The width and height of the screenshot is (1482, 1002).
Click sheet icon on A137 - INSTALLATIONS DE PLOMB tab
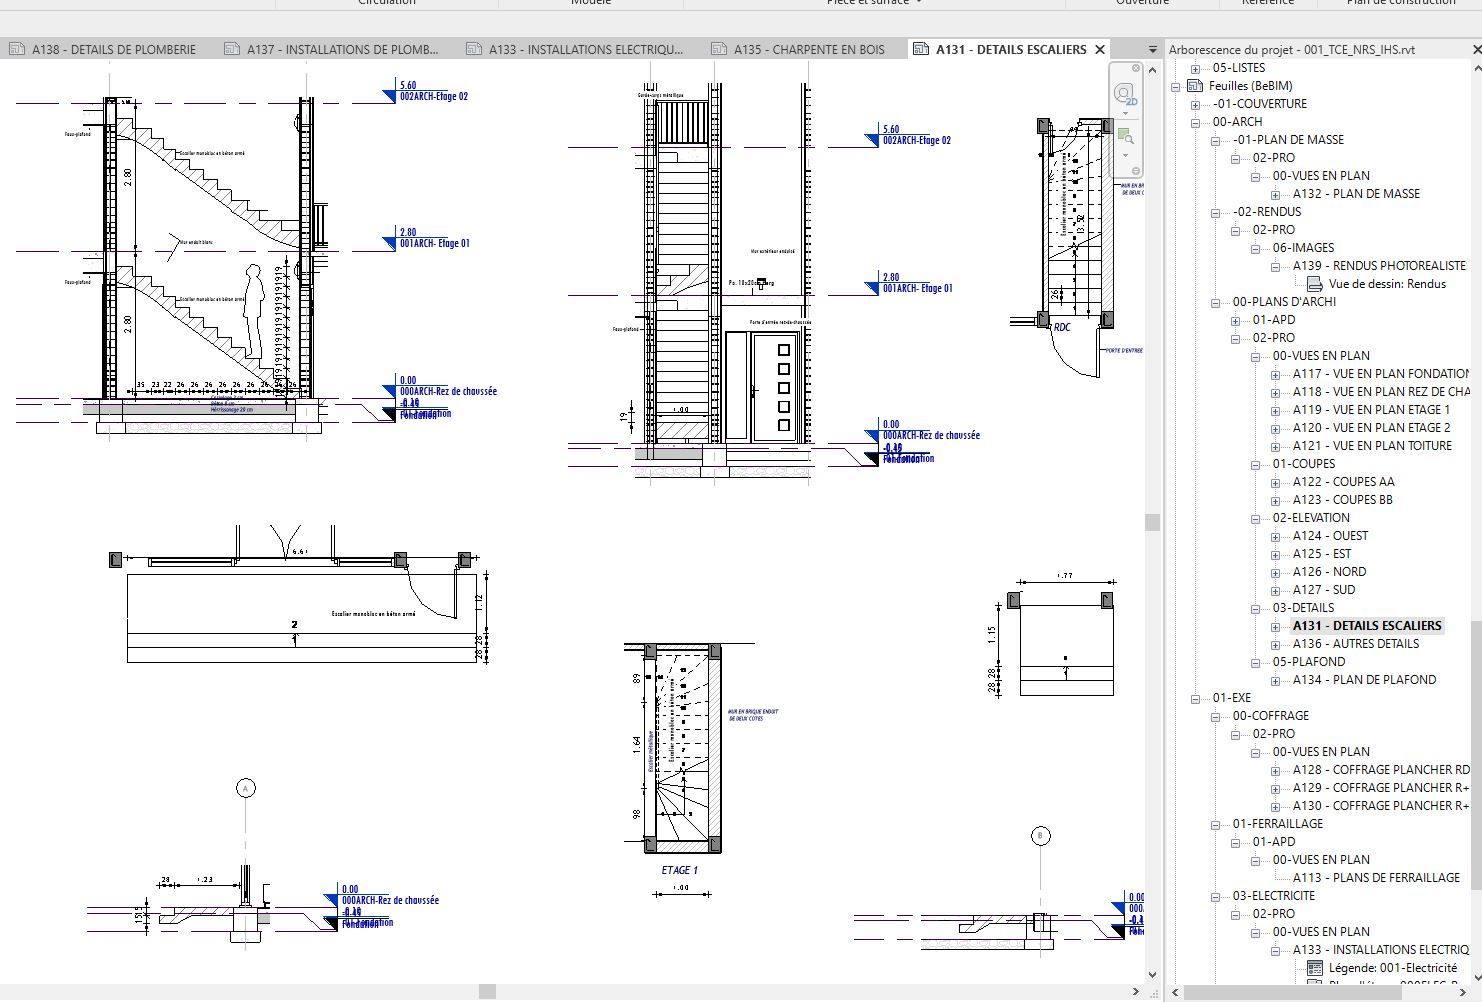click(232, 49)
